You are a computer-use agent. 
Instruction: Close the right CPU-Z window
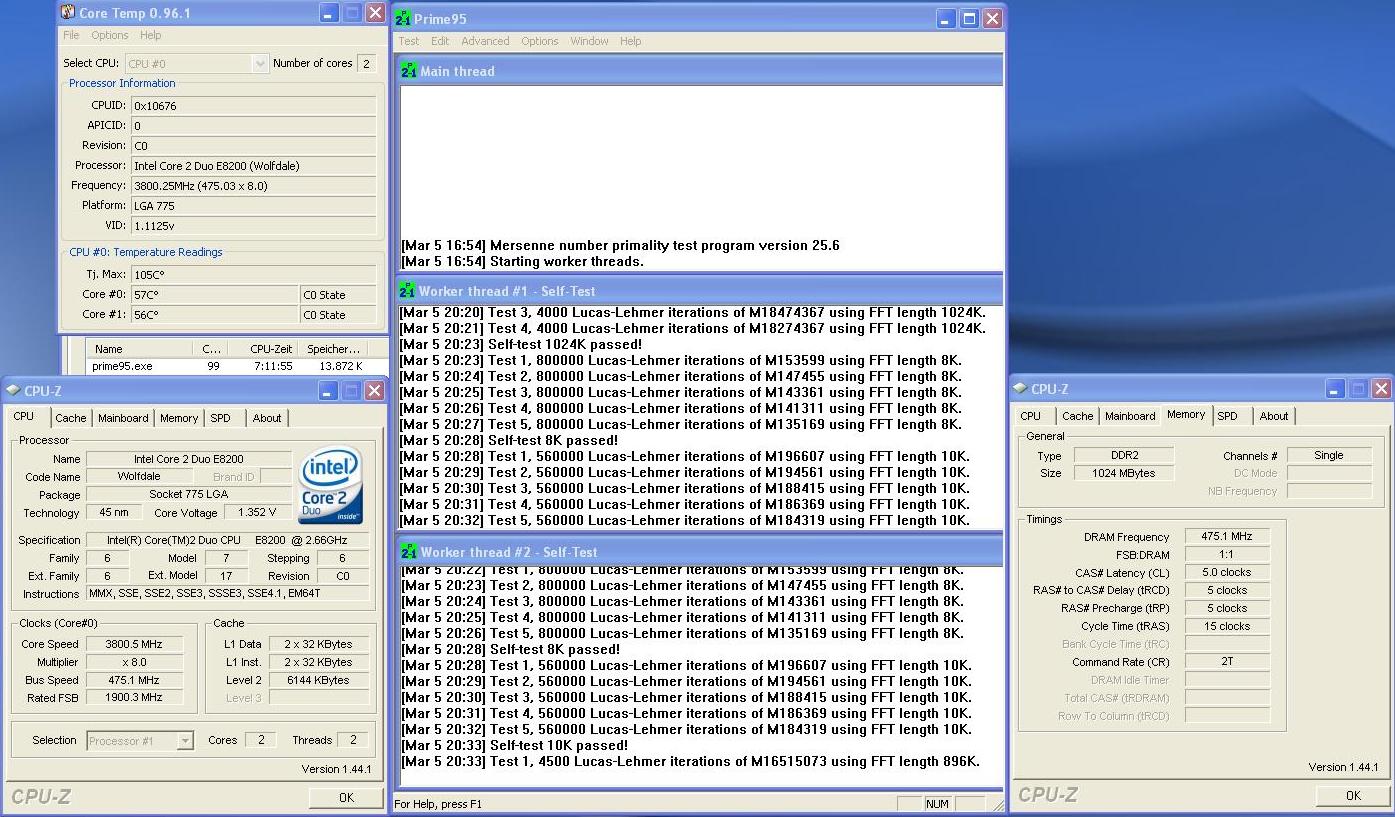(1381, 389)
